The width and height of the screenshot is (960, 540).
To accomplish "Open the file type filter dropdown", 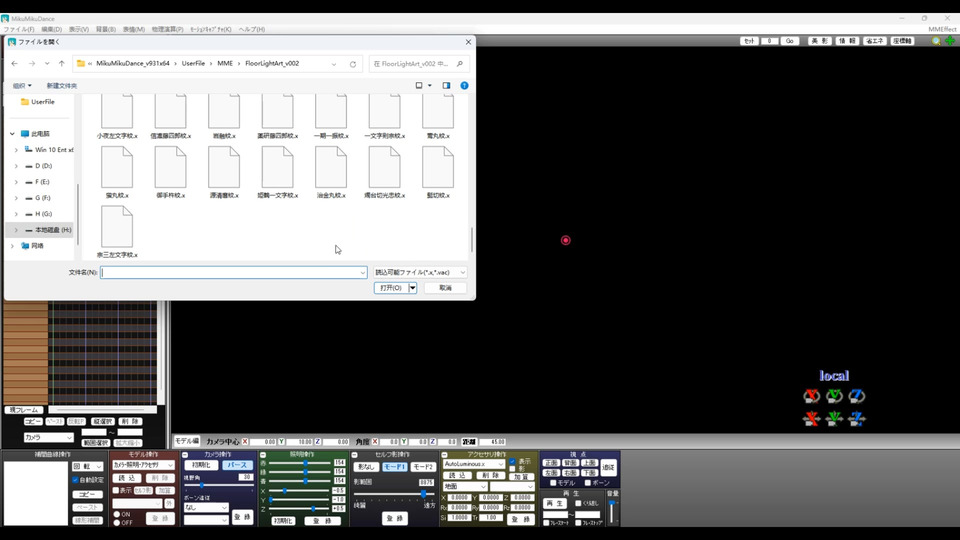I will (421, 272).
